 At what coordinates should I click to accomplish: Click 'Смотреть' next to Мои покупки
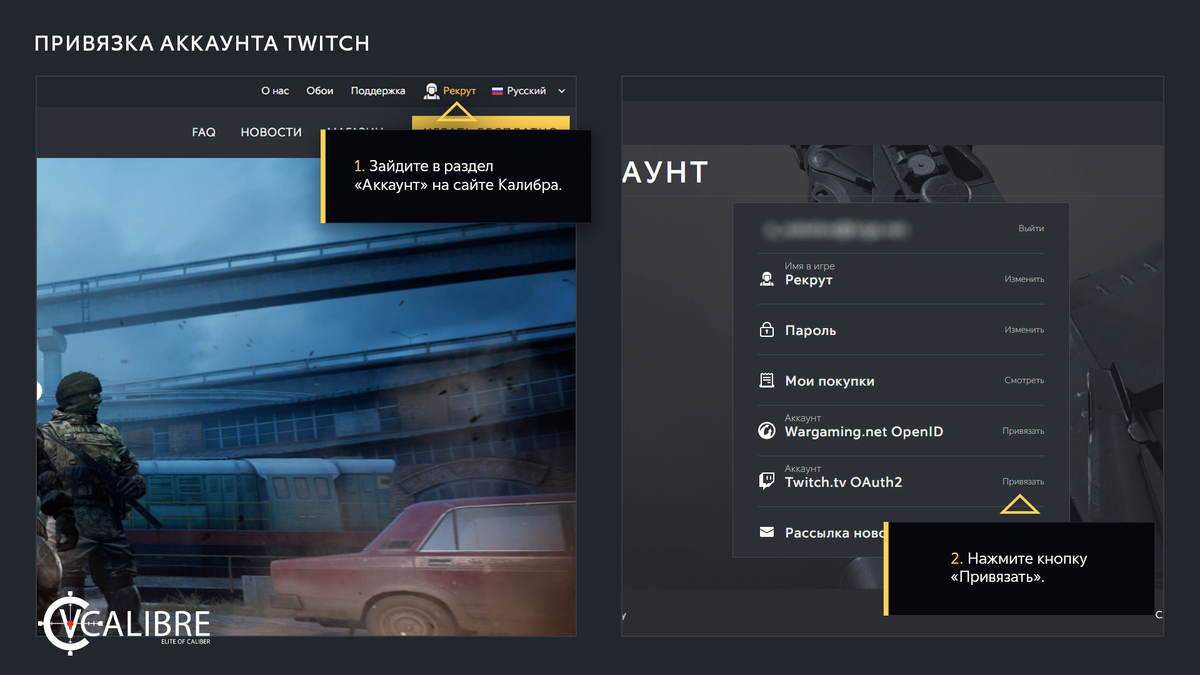pyautogui.click(x=1024, y=381)
